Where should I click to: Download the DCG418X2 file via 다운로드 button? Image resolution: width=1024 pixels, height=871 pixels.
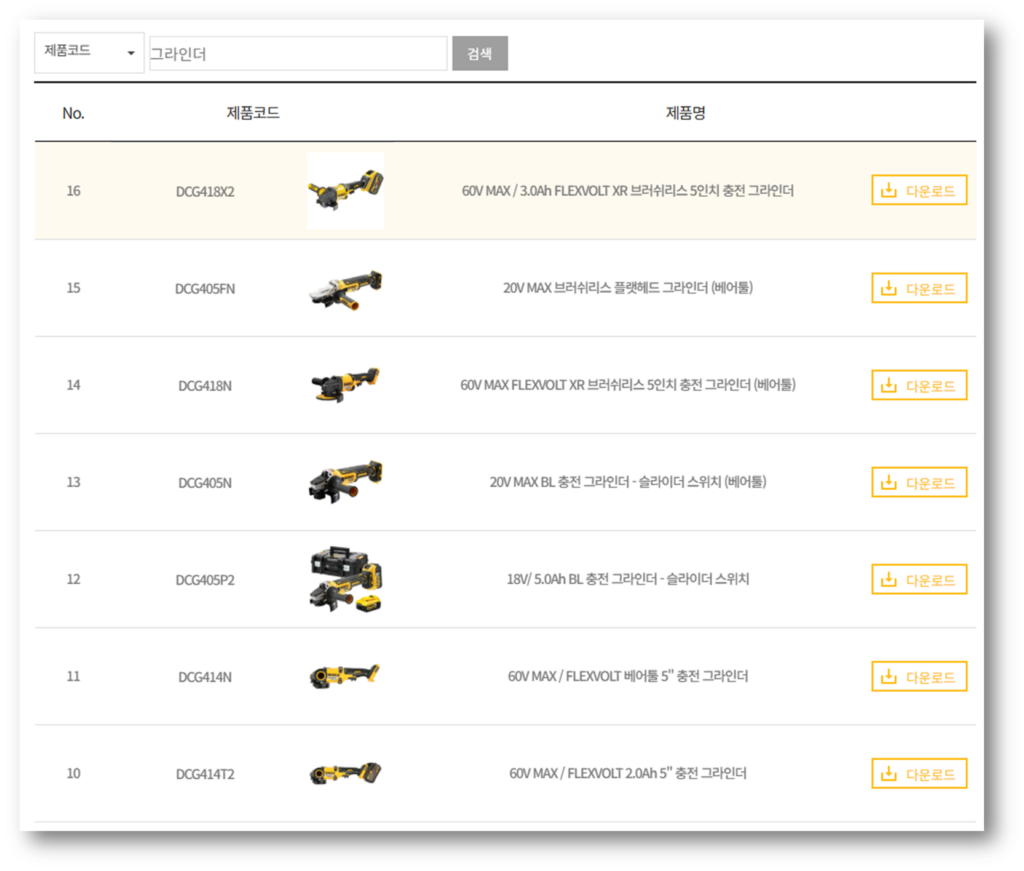coord(919,190)
